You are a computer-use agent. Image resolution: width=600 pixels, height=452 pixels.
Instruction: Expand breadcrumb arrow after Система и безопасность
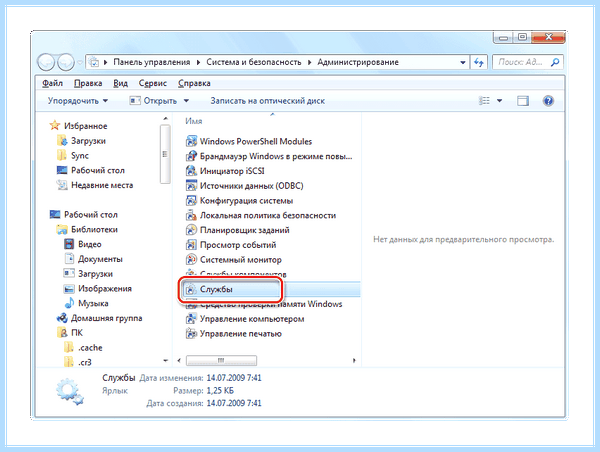[309, 62]
